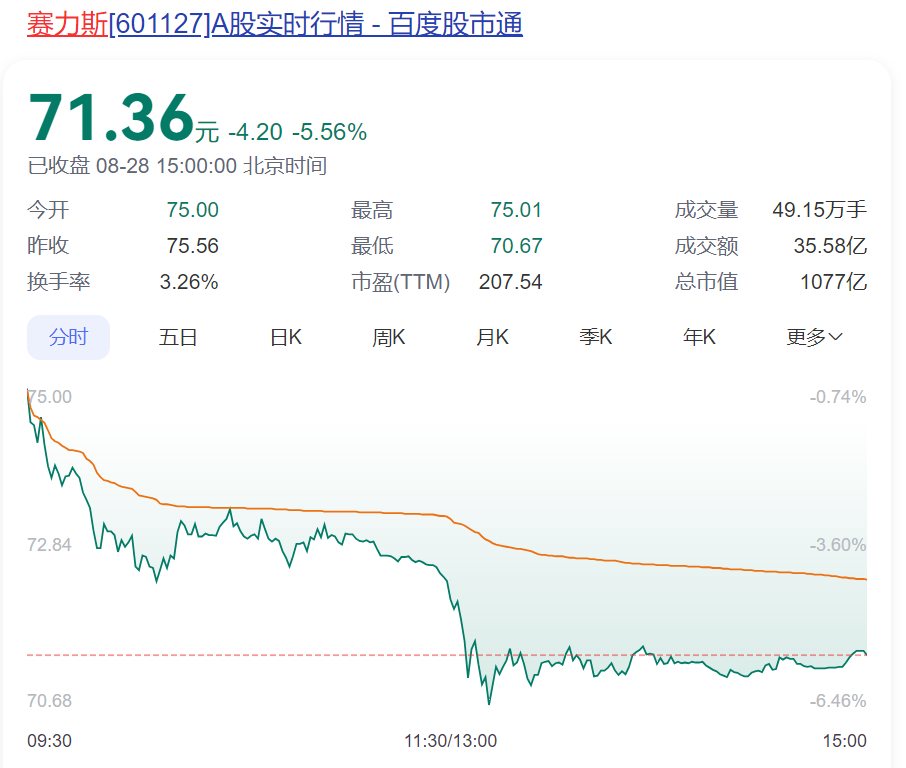
Task: Click the 最低 label
Action: pyautogui.click(x=372, y=246)
